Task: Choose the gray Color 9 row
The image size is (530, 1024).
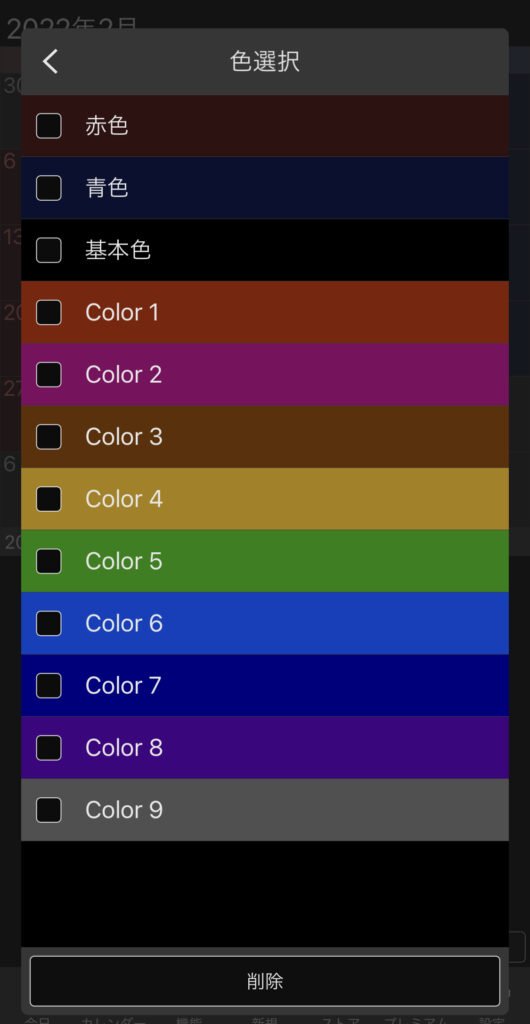Action: pyautogui.click(x=265, y=810)
